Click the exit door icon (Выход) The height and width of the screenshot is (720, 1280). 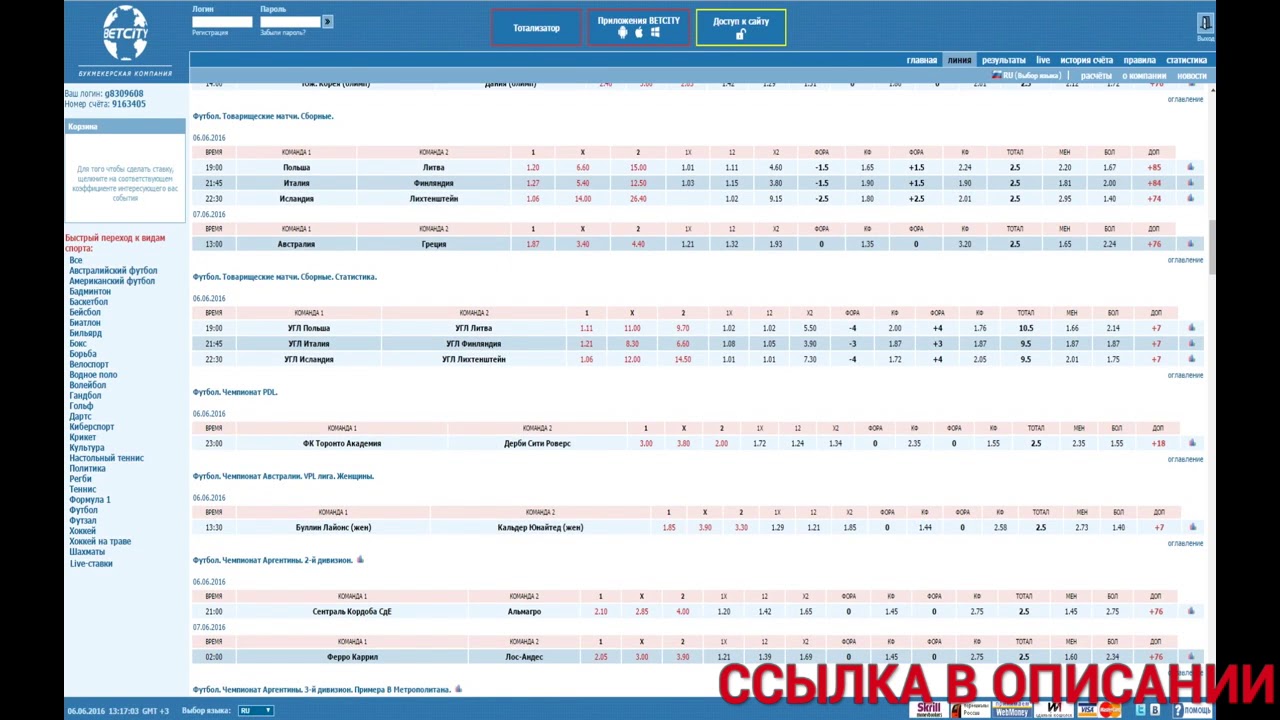1205,22
